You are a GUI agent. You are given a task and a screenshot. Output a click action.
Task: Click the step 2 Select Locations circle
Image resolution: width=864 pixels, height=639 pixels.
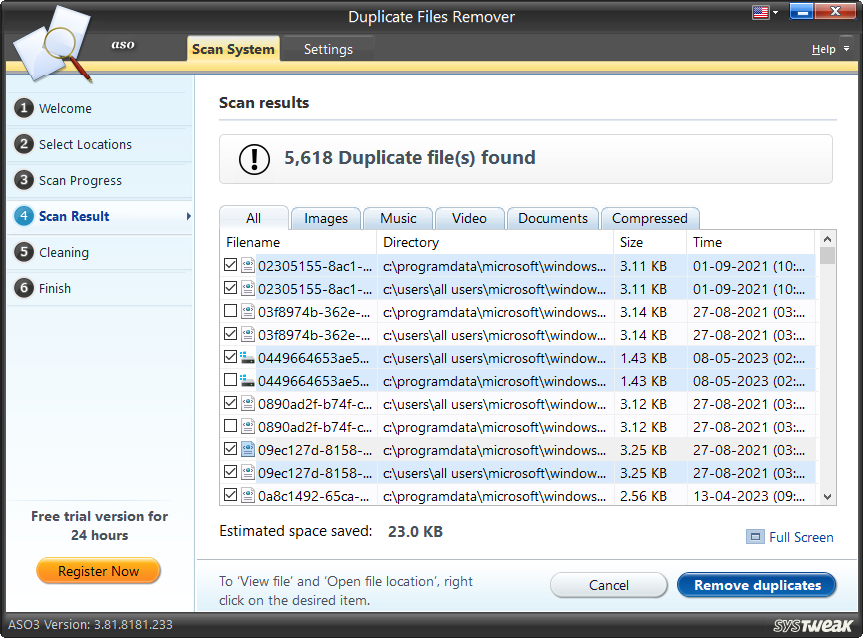pyautogui.click(x=23, y=144)
